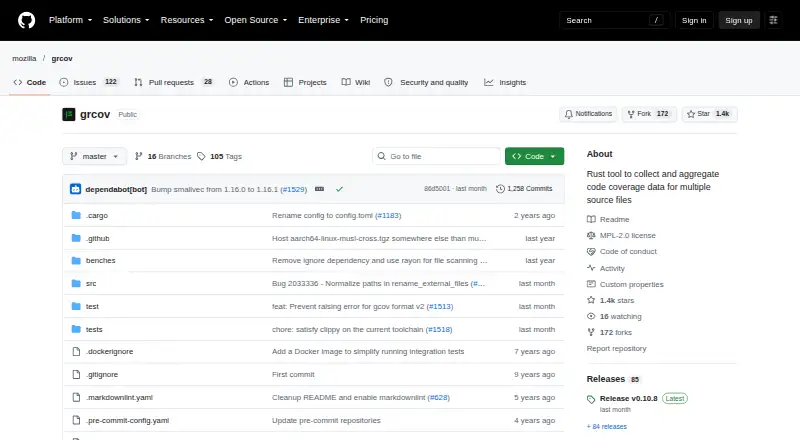
Task: Click the Go to file search field
Action: click(x=436, y=156)
